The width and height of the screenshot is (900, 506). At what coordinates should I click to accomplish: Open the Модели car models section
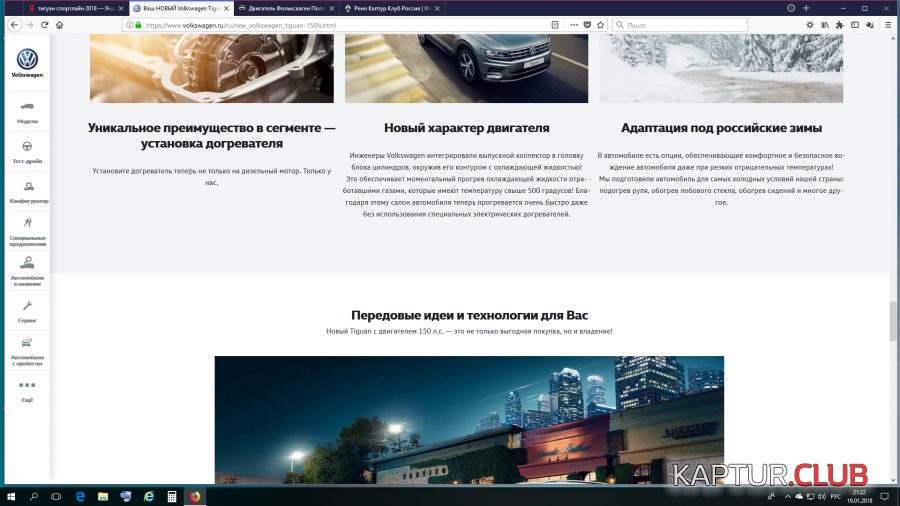point(27,112)
